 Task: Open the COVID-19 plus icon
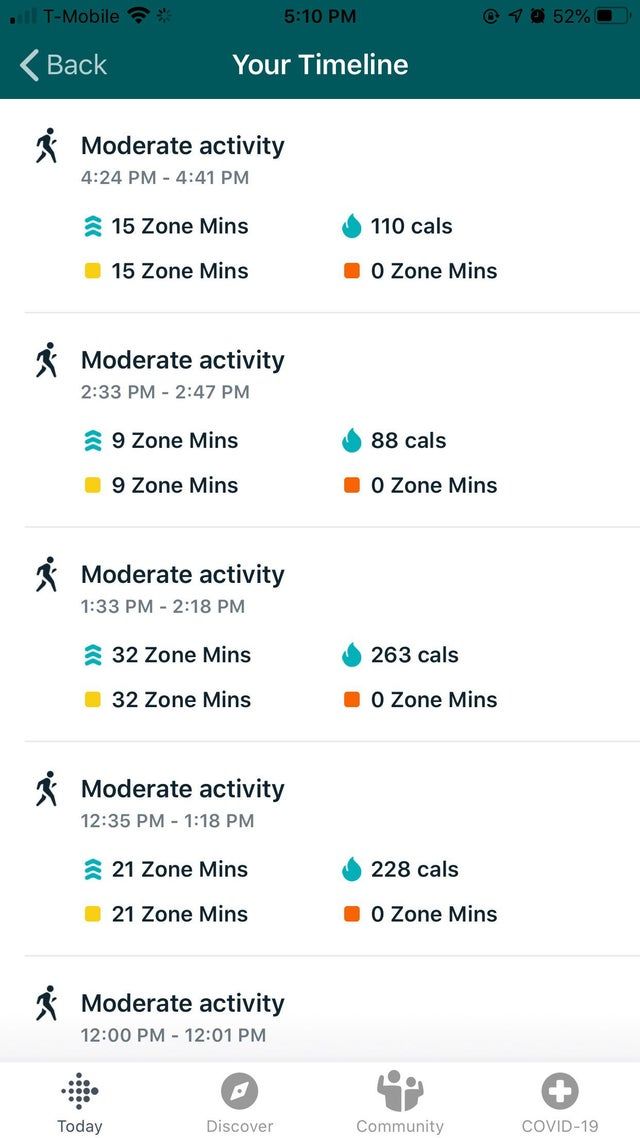559,1090
